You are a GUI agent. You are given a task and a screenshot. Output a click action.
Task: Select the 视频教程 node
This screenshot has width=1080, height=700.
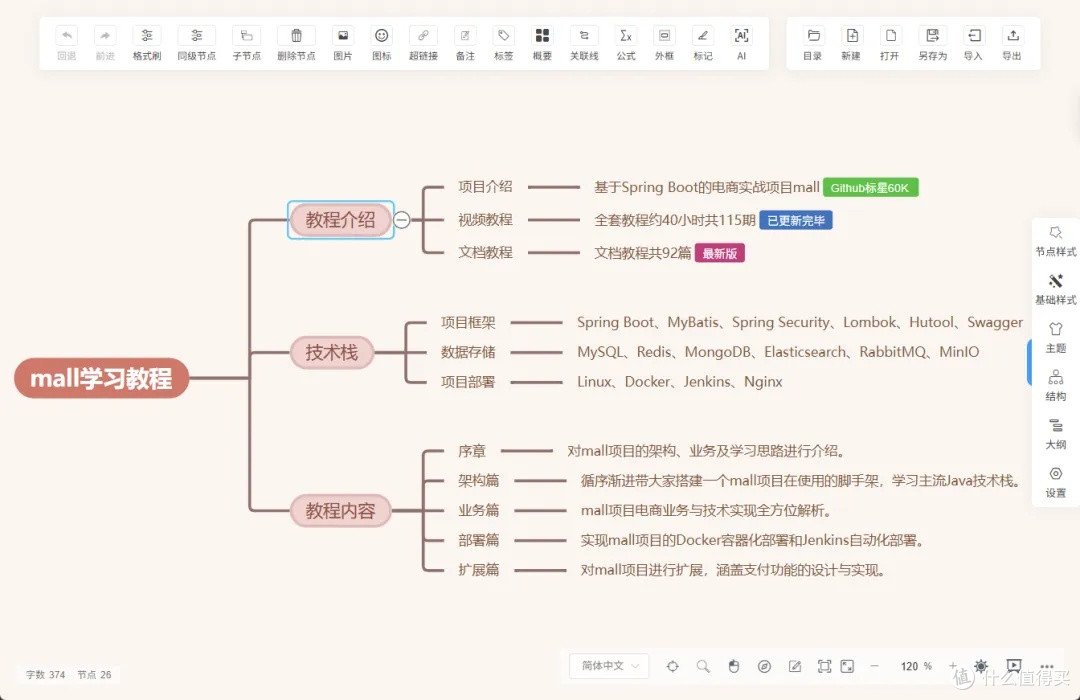486,220
